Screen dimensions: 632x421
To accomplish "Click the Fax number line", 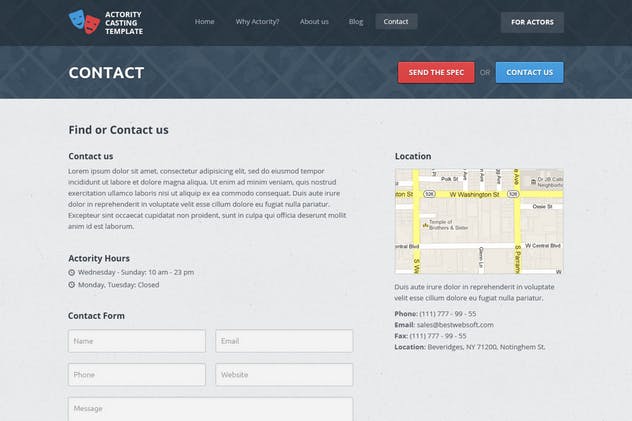I will (430, 336).
